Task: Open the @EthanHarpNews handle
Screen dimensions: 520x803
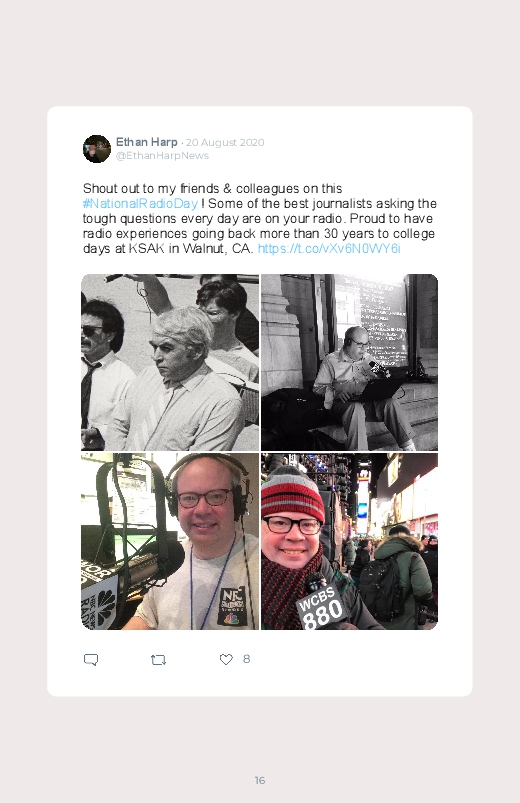Action: 162,156
